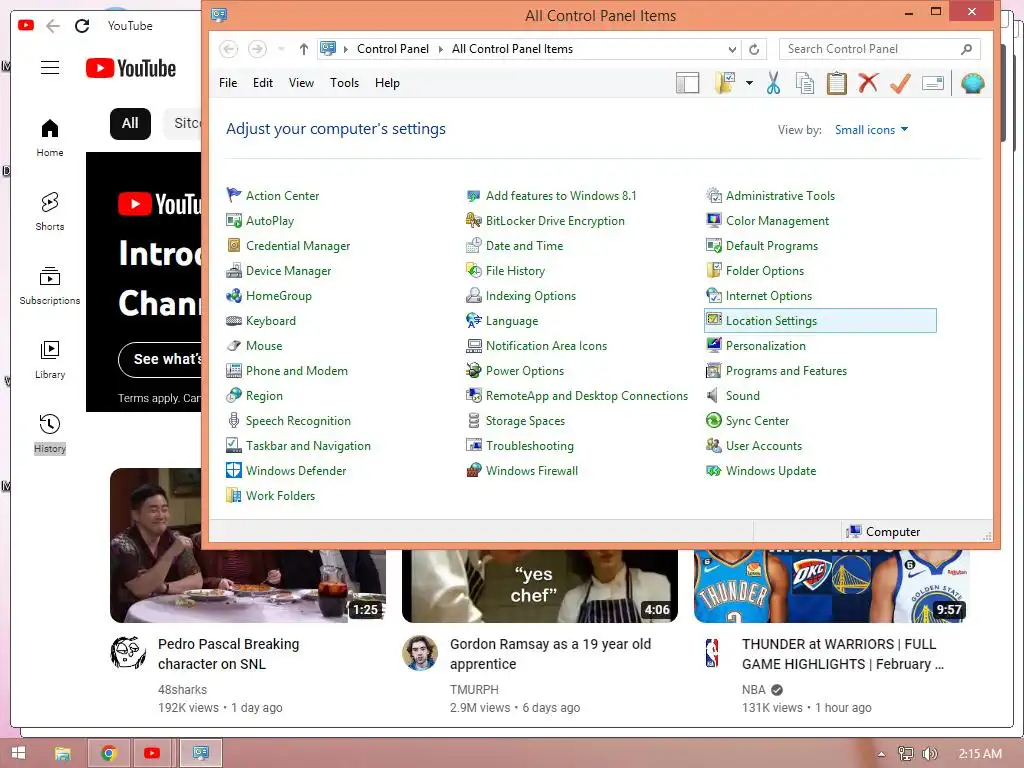
Task: Click the NBA channel name
Action: point(753,690)
